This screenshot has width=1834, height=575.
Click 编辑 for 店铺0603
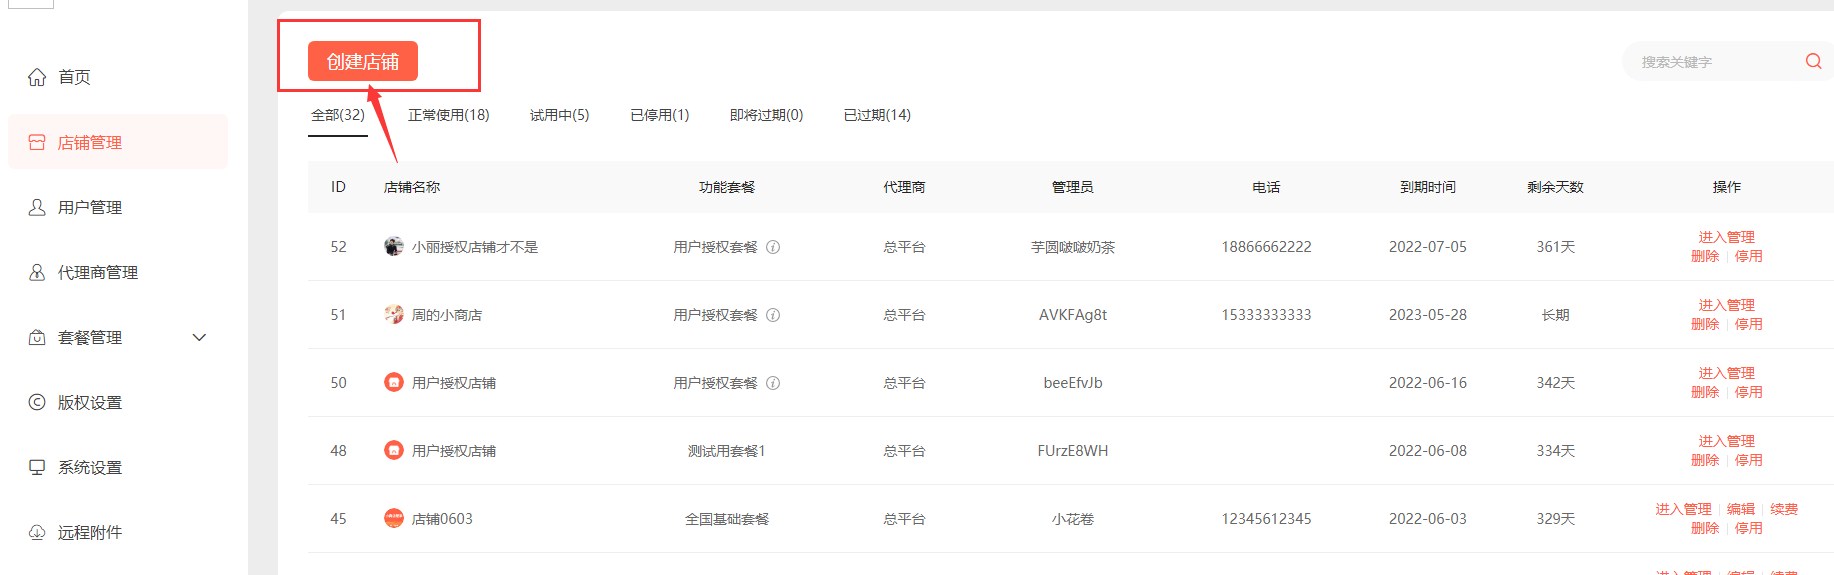click(x=1741, y=509)
